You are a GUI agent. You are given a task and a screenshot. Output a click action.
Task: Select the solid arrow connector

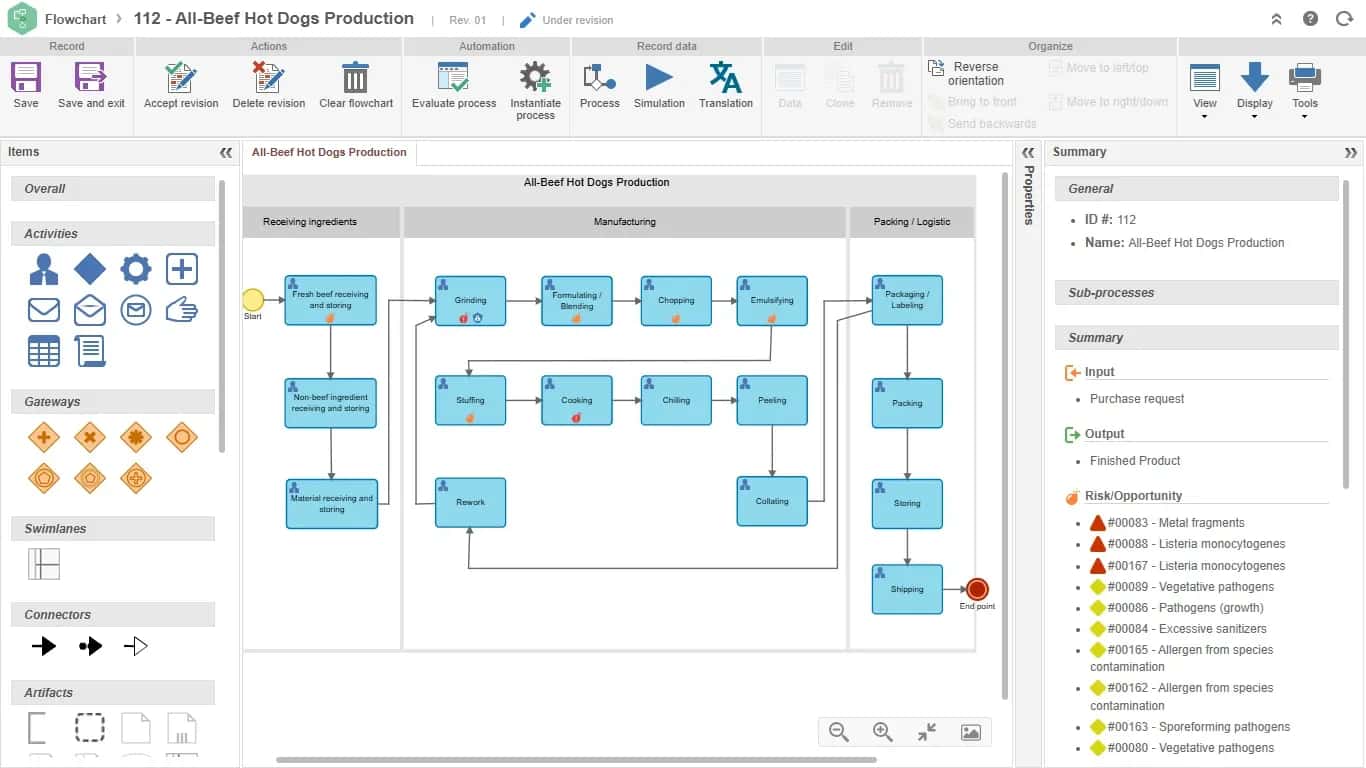tap(44, 646)
